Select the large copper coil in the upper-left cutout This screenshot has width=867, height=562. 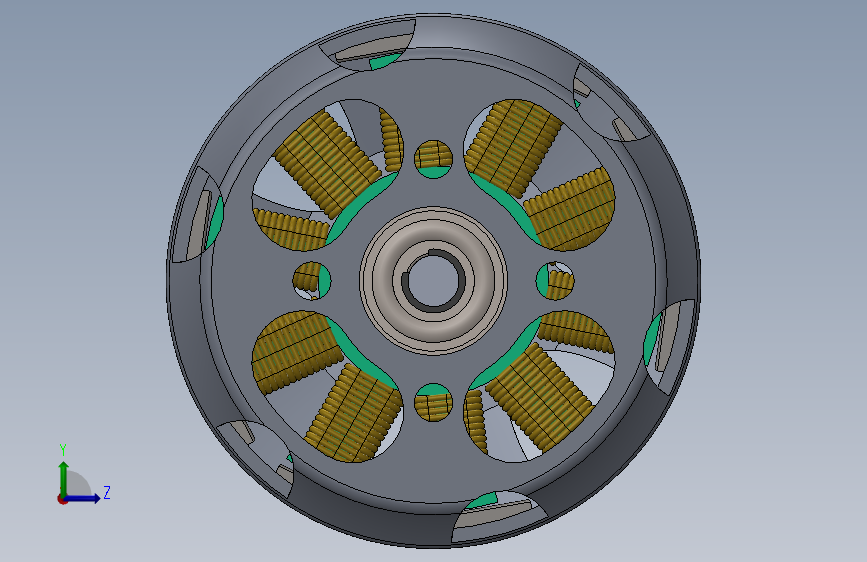[327, 164]
